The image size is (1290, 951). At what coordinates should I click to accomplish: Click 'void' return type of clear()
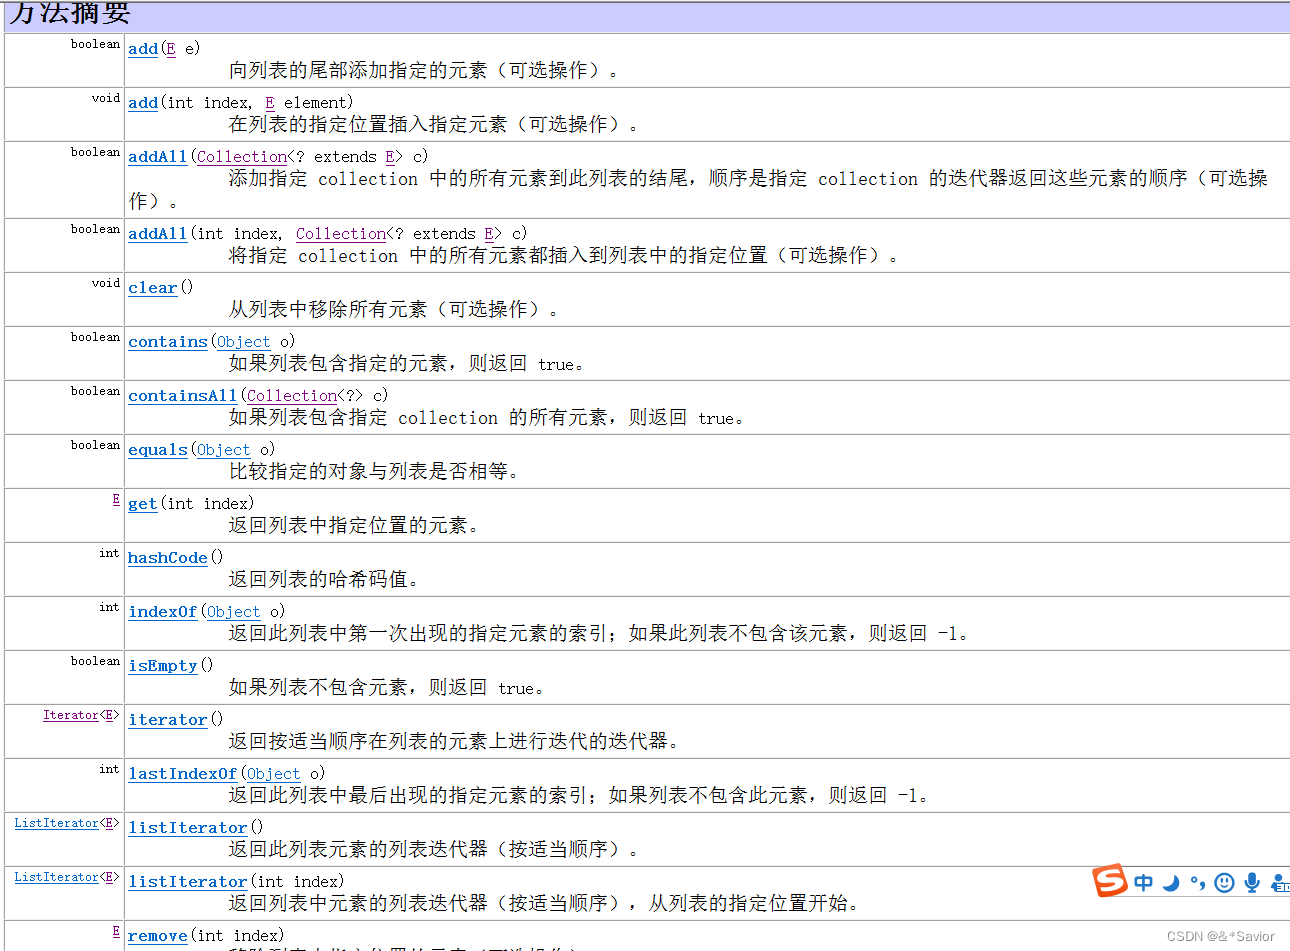tap(106, 283)
